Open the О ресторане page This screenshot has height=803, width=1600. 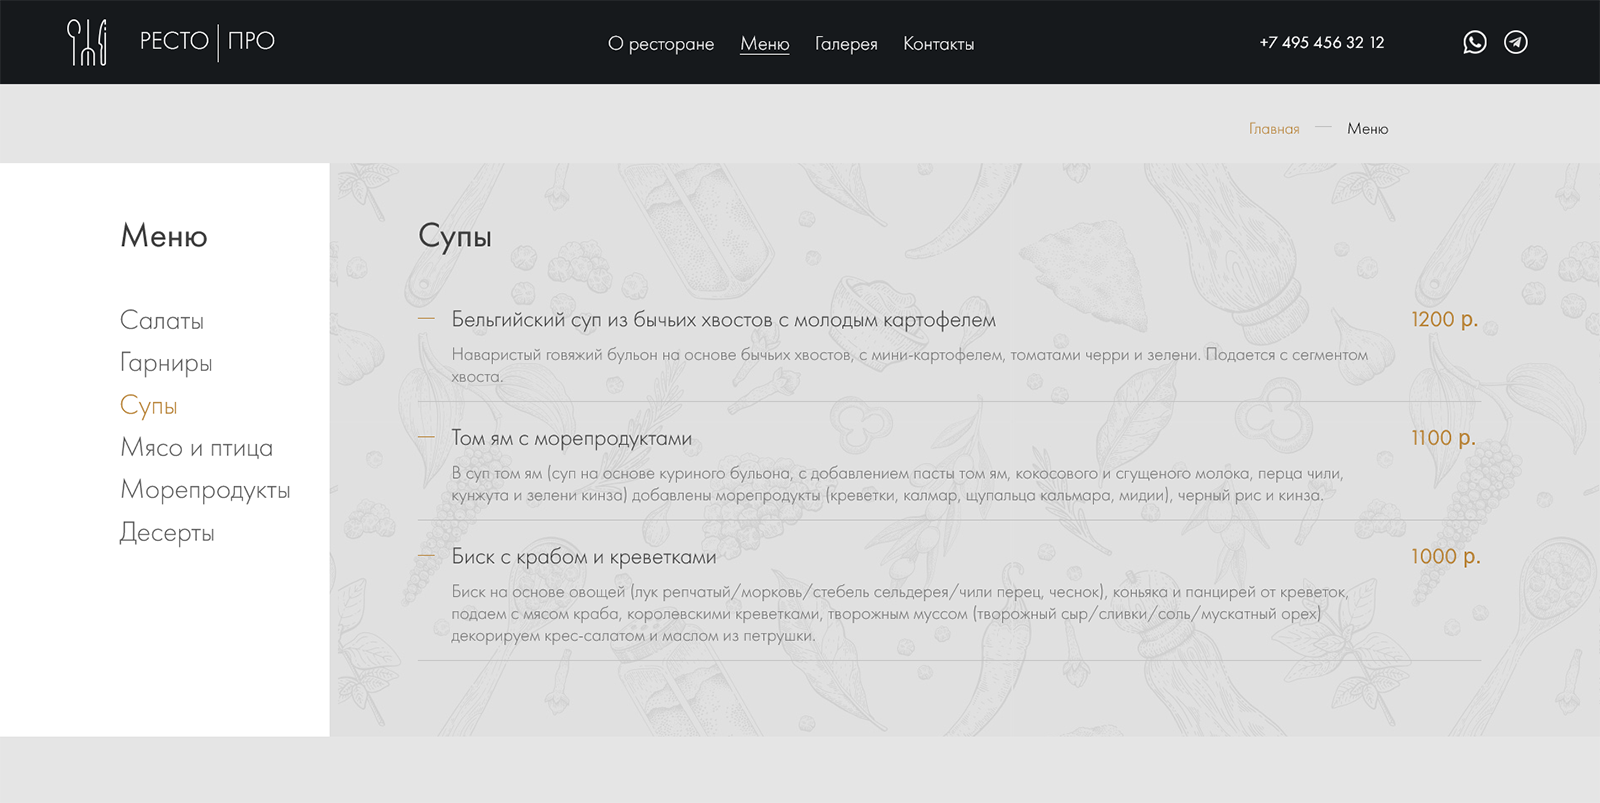point(661,44)
